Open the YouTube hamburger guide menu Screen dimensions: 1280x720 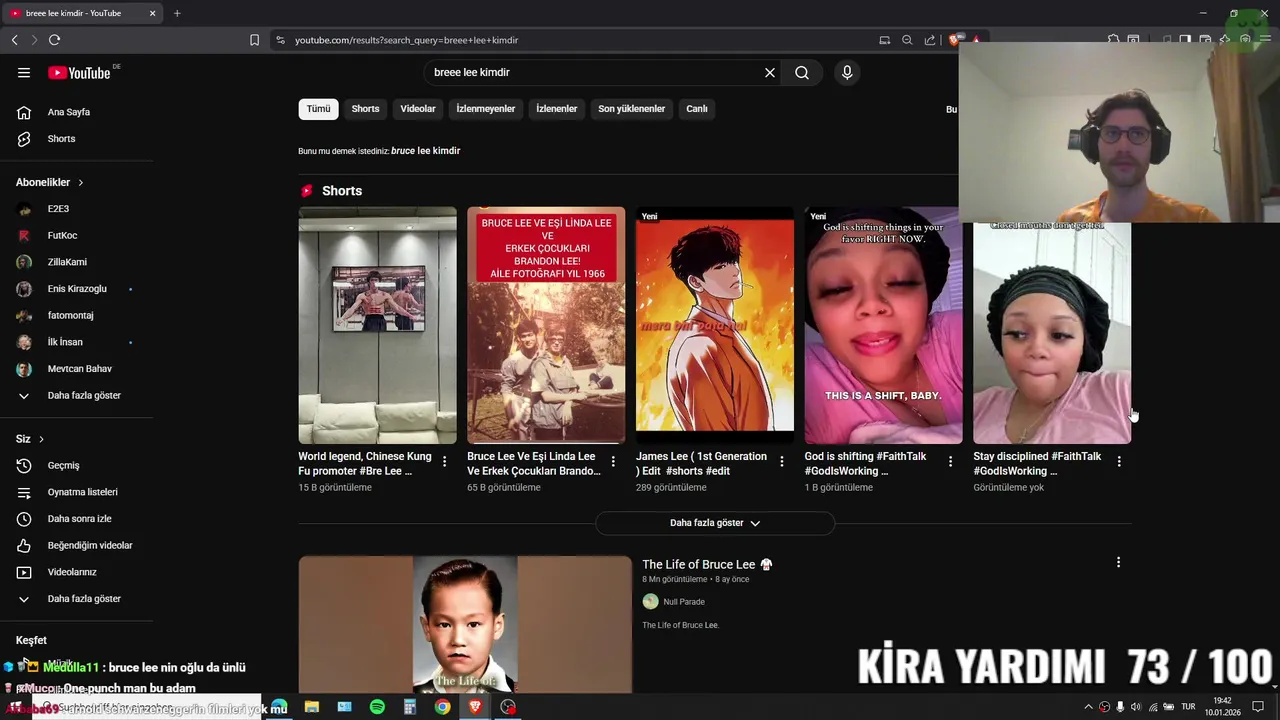(24, 72)
